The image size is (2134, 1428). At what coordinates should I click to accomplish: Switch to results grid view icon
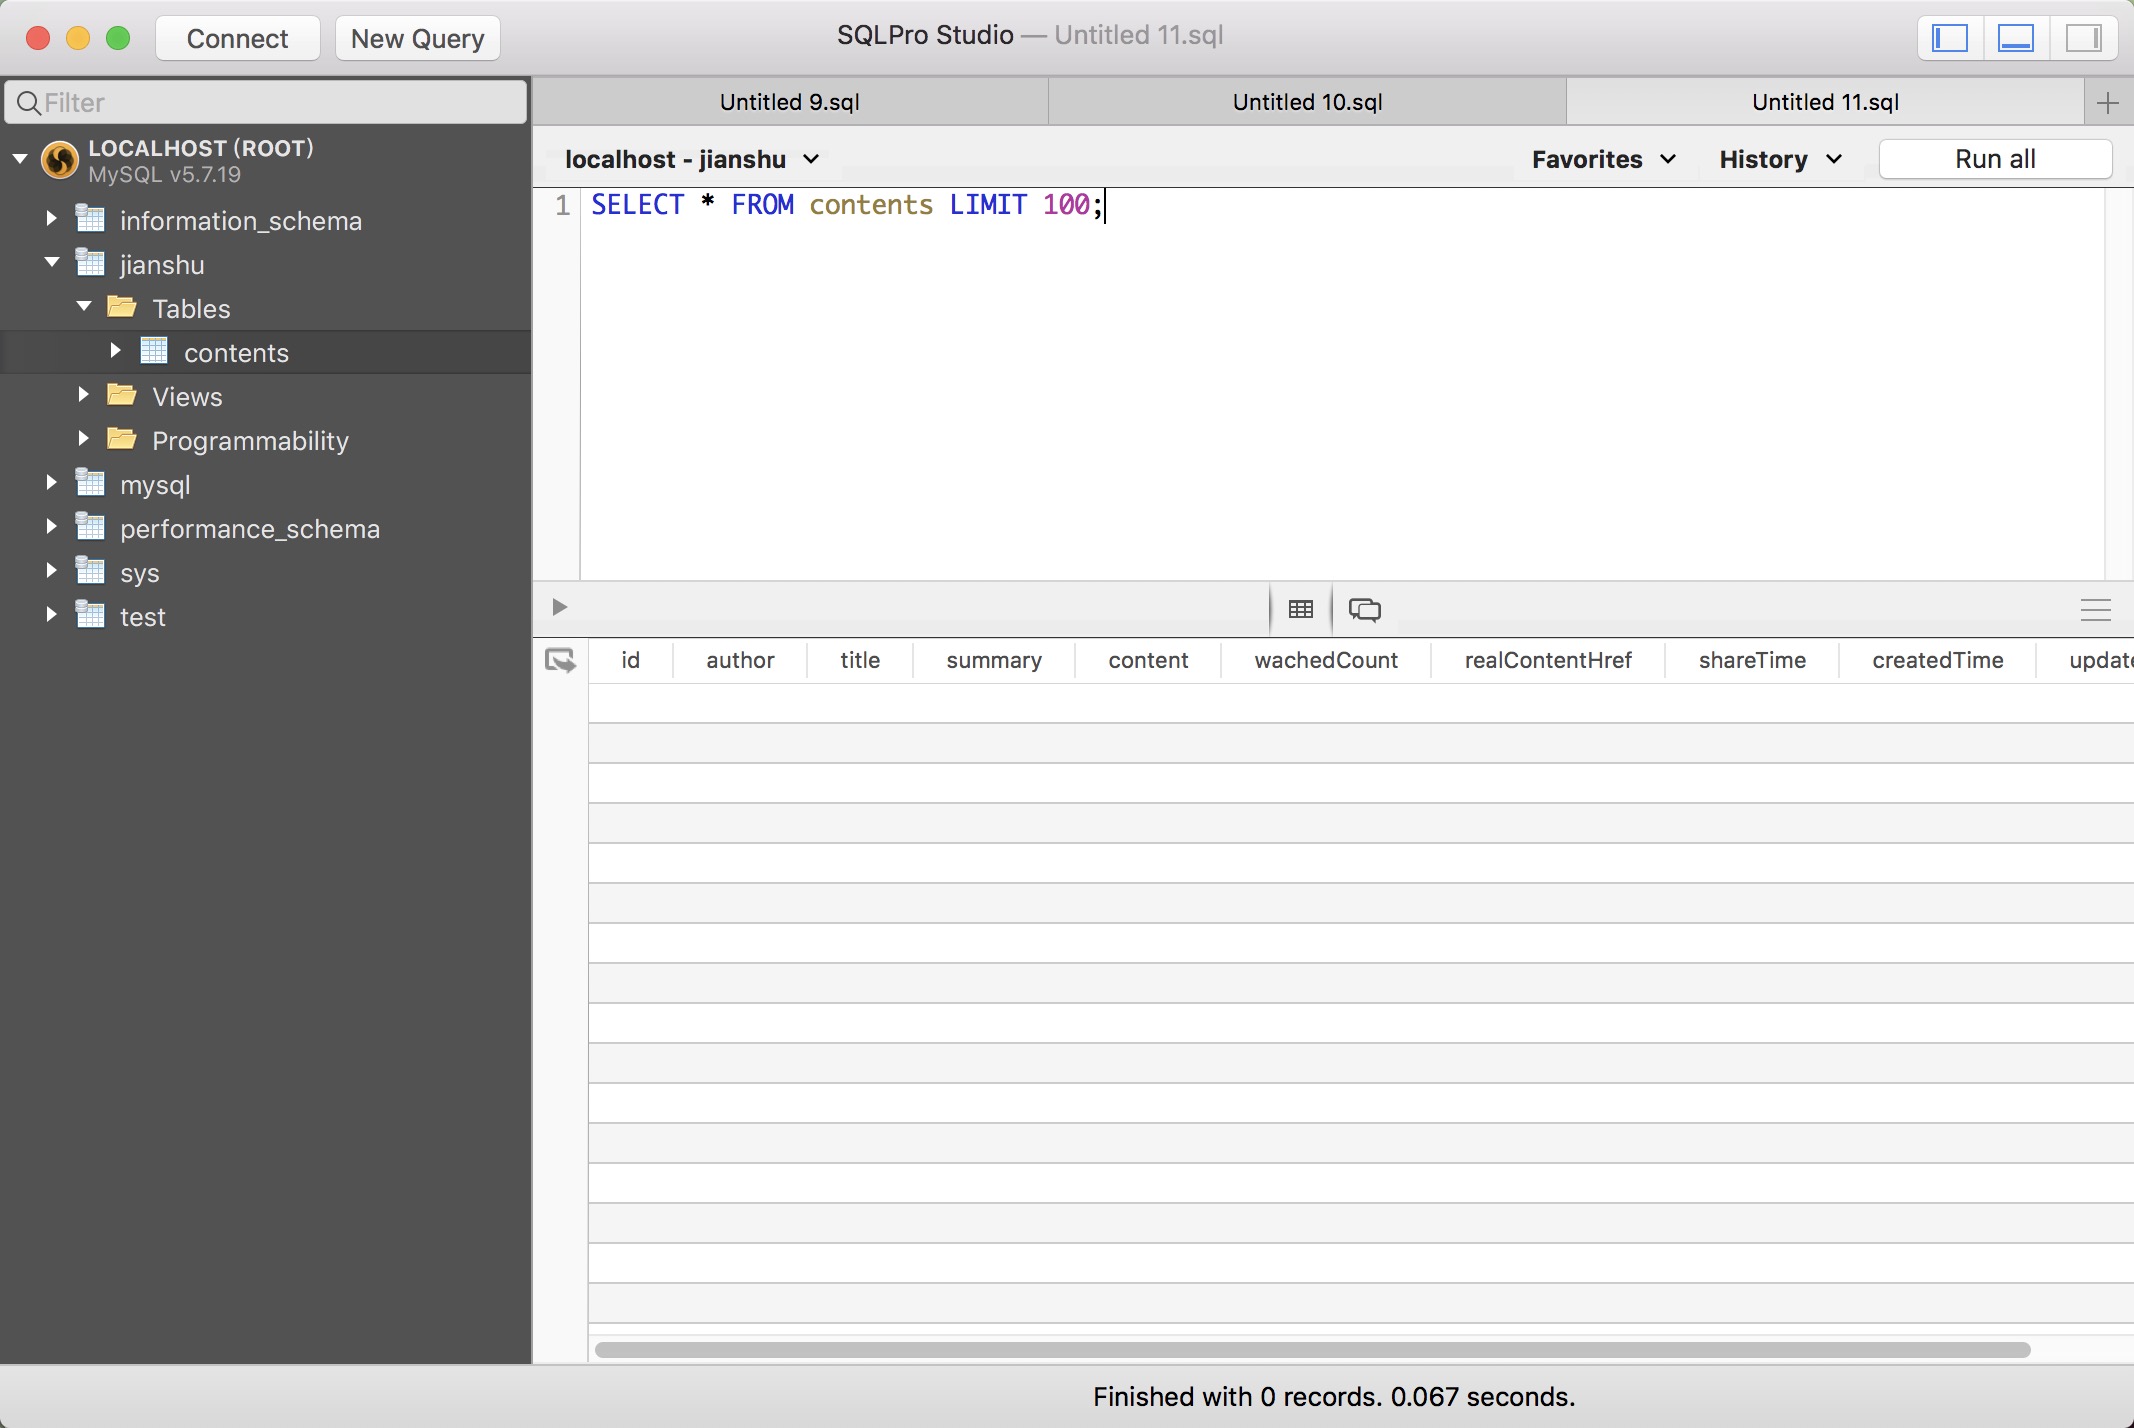click(x=1300, y=609)
